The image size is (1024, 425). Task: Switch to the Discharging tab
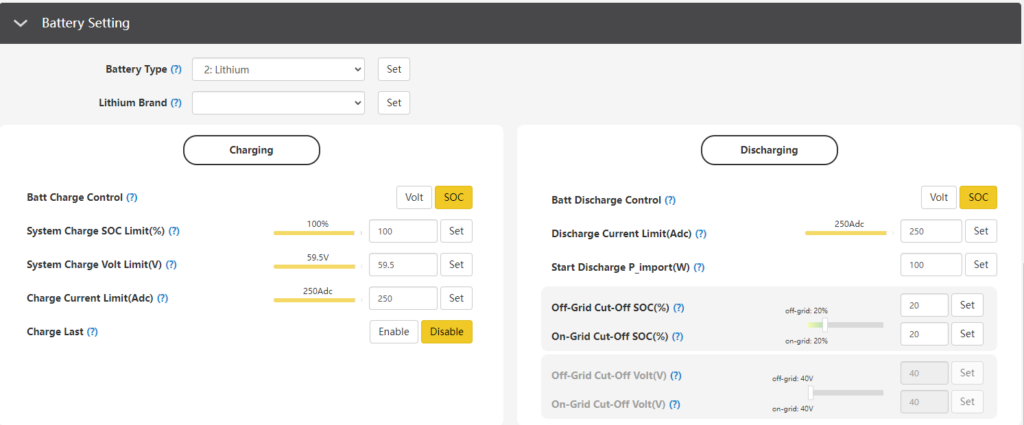click(x=768, y=150)
